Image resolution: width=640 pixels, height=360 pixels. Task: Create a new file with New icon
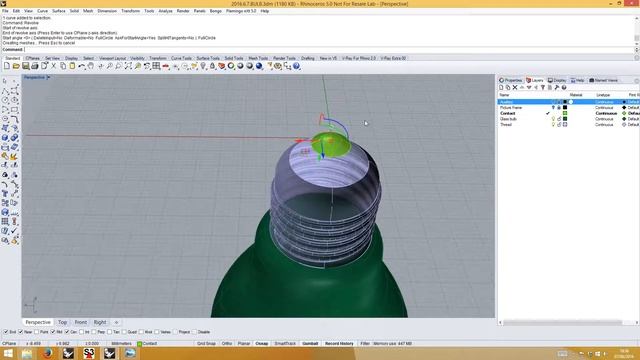(x=7, y=66)
